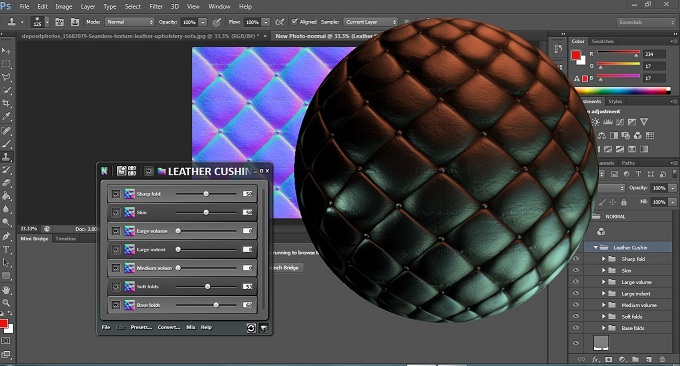Switch to the Timeline tab
Viewport: 680px width, 366px height.
point(66,239)
